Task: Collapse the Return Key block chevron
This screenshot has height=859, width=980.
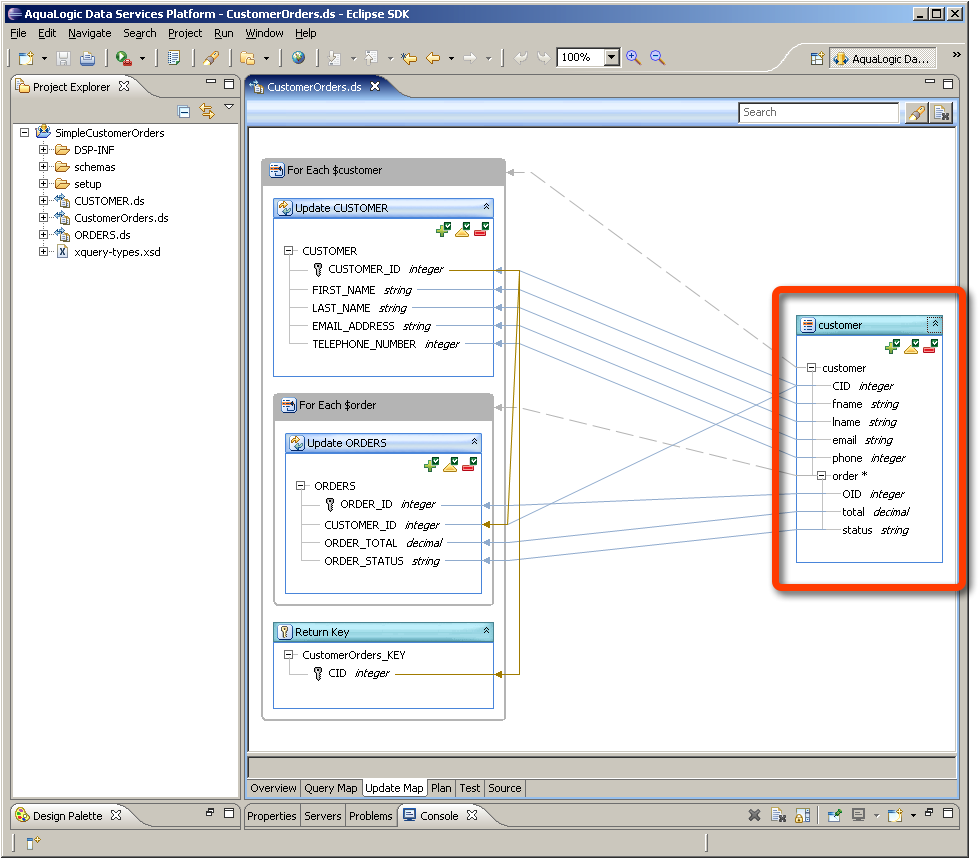Action: (486, 630)
